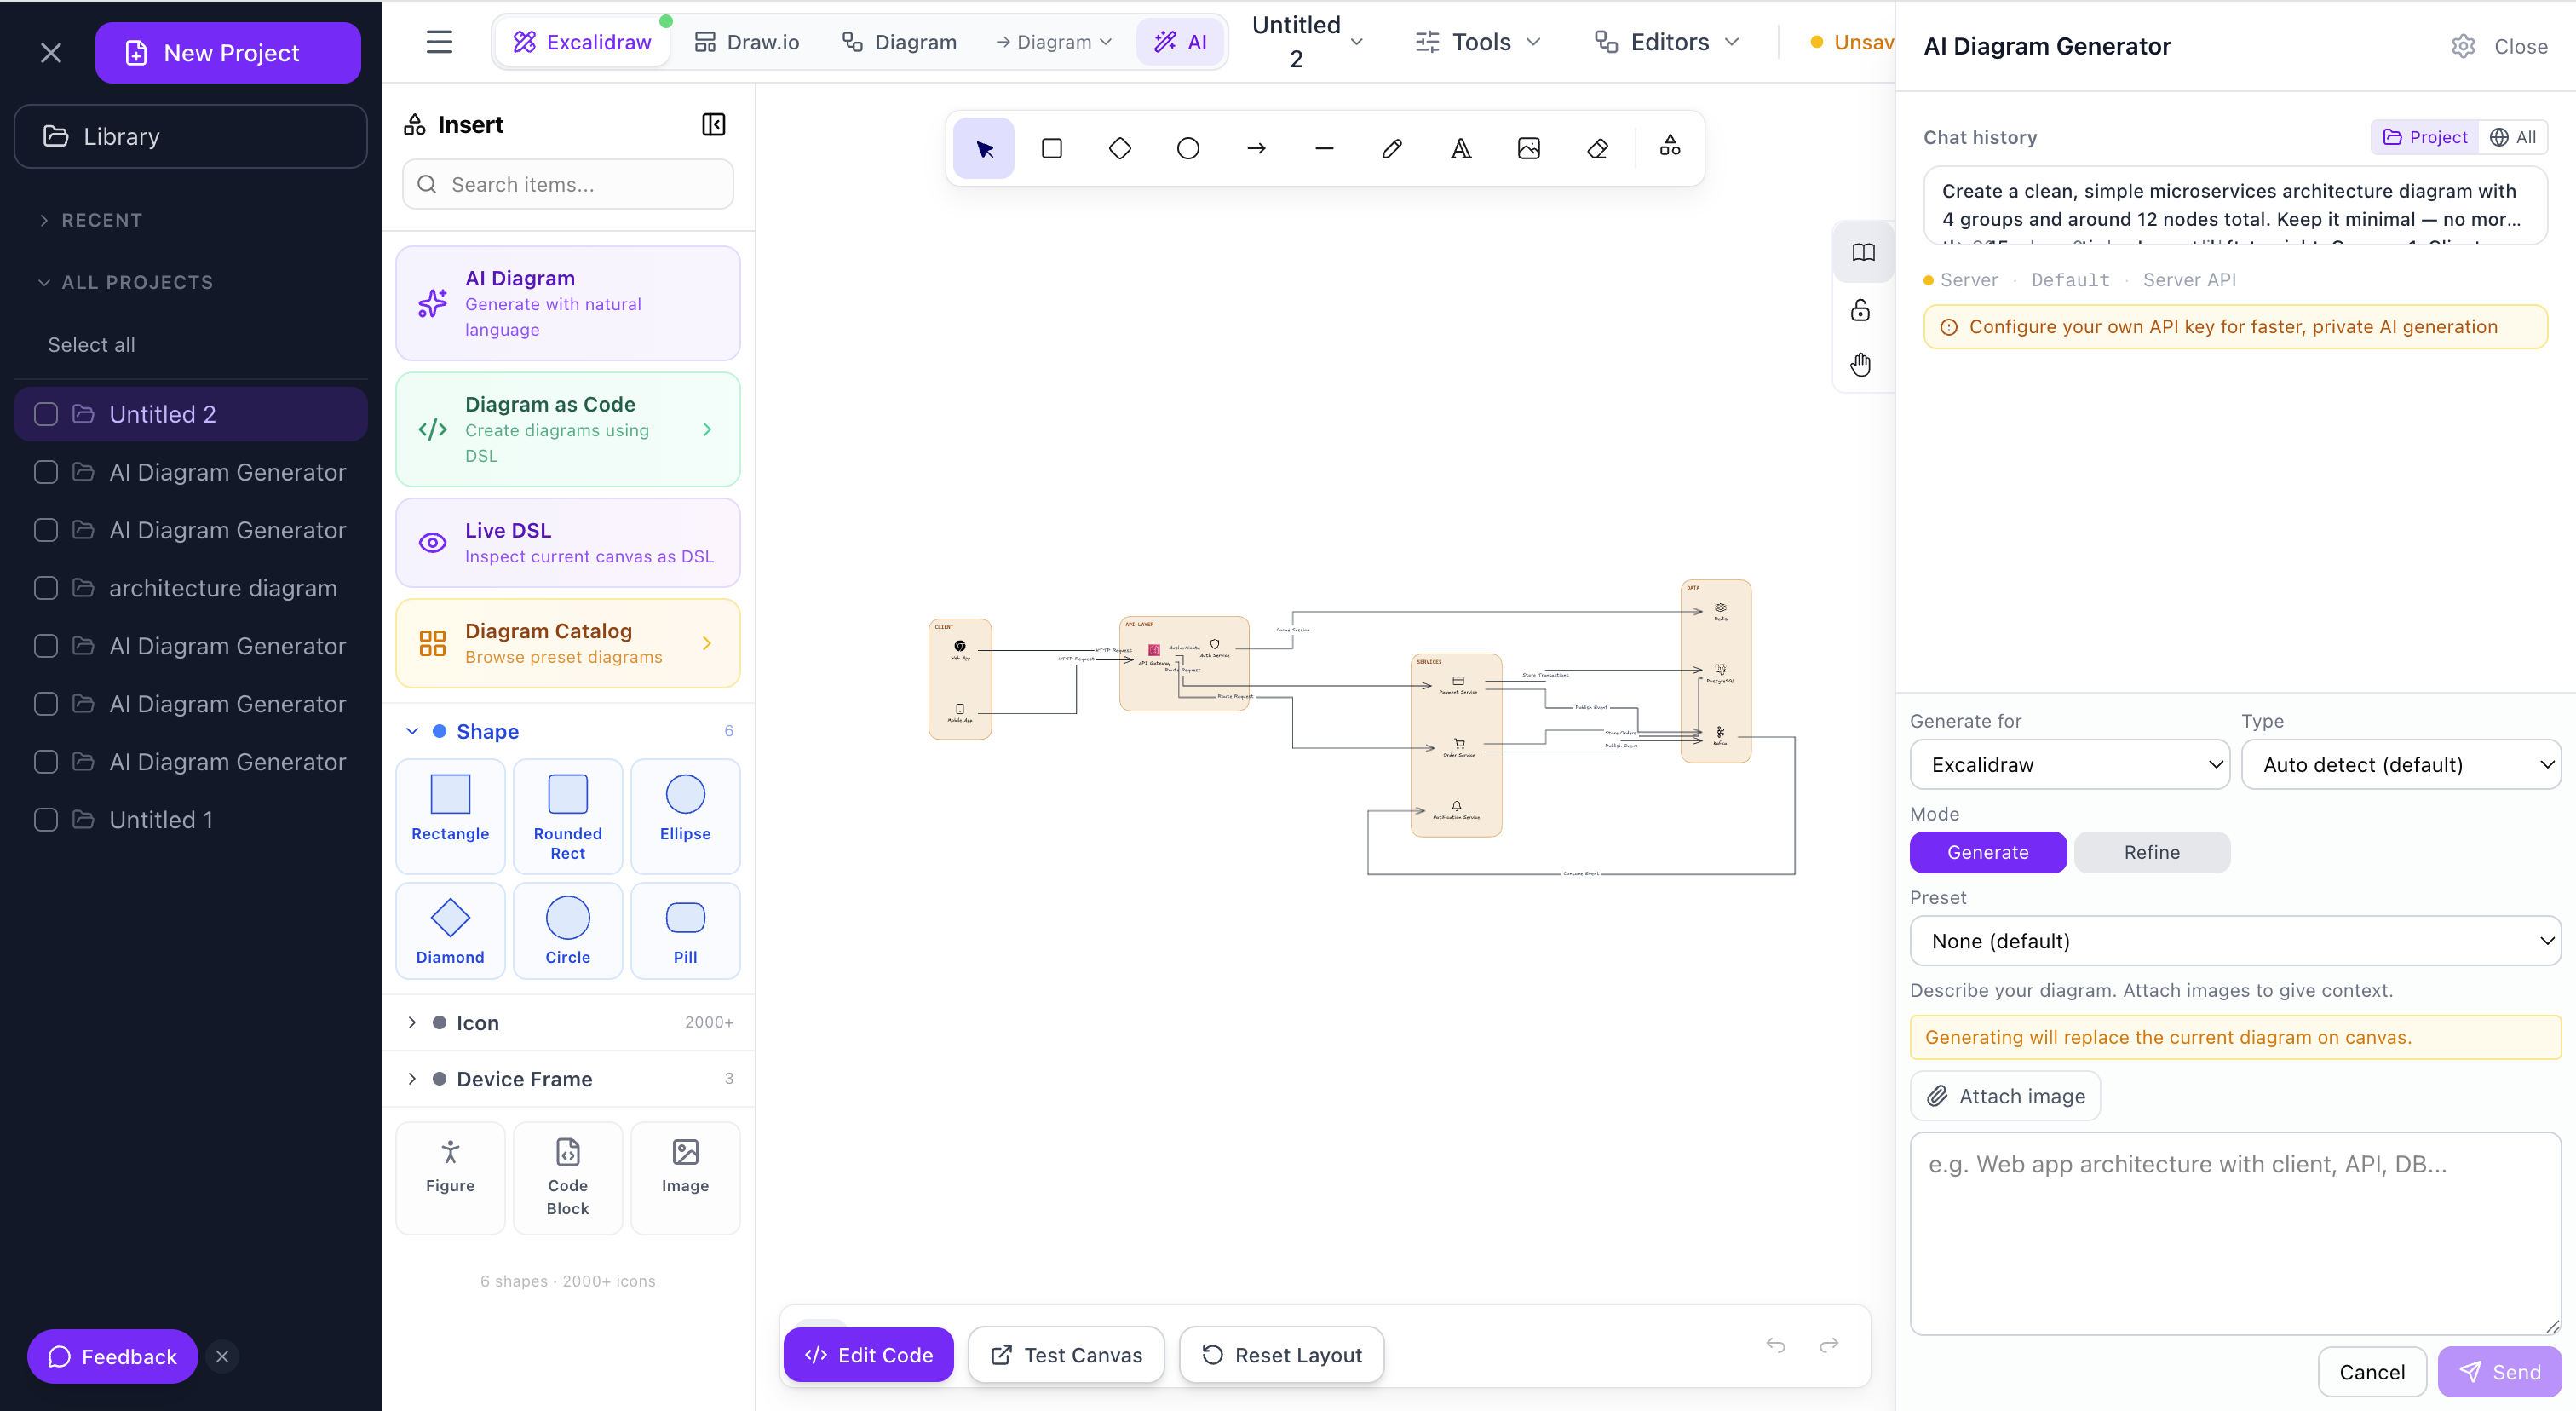Click the Attach image button

(x=2005, y=1096)
